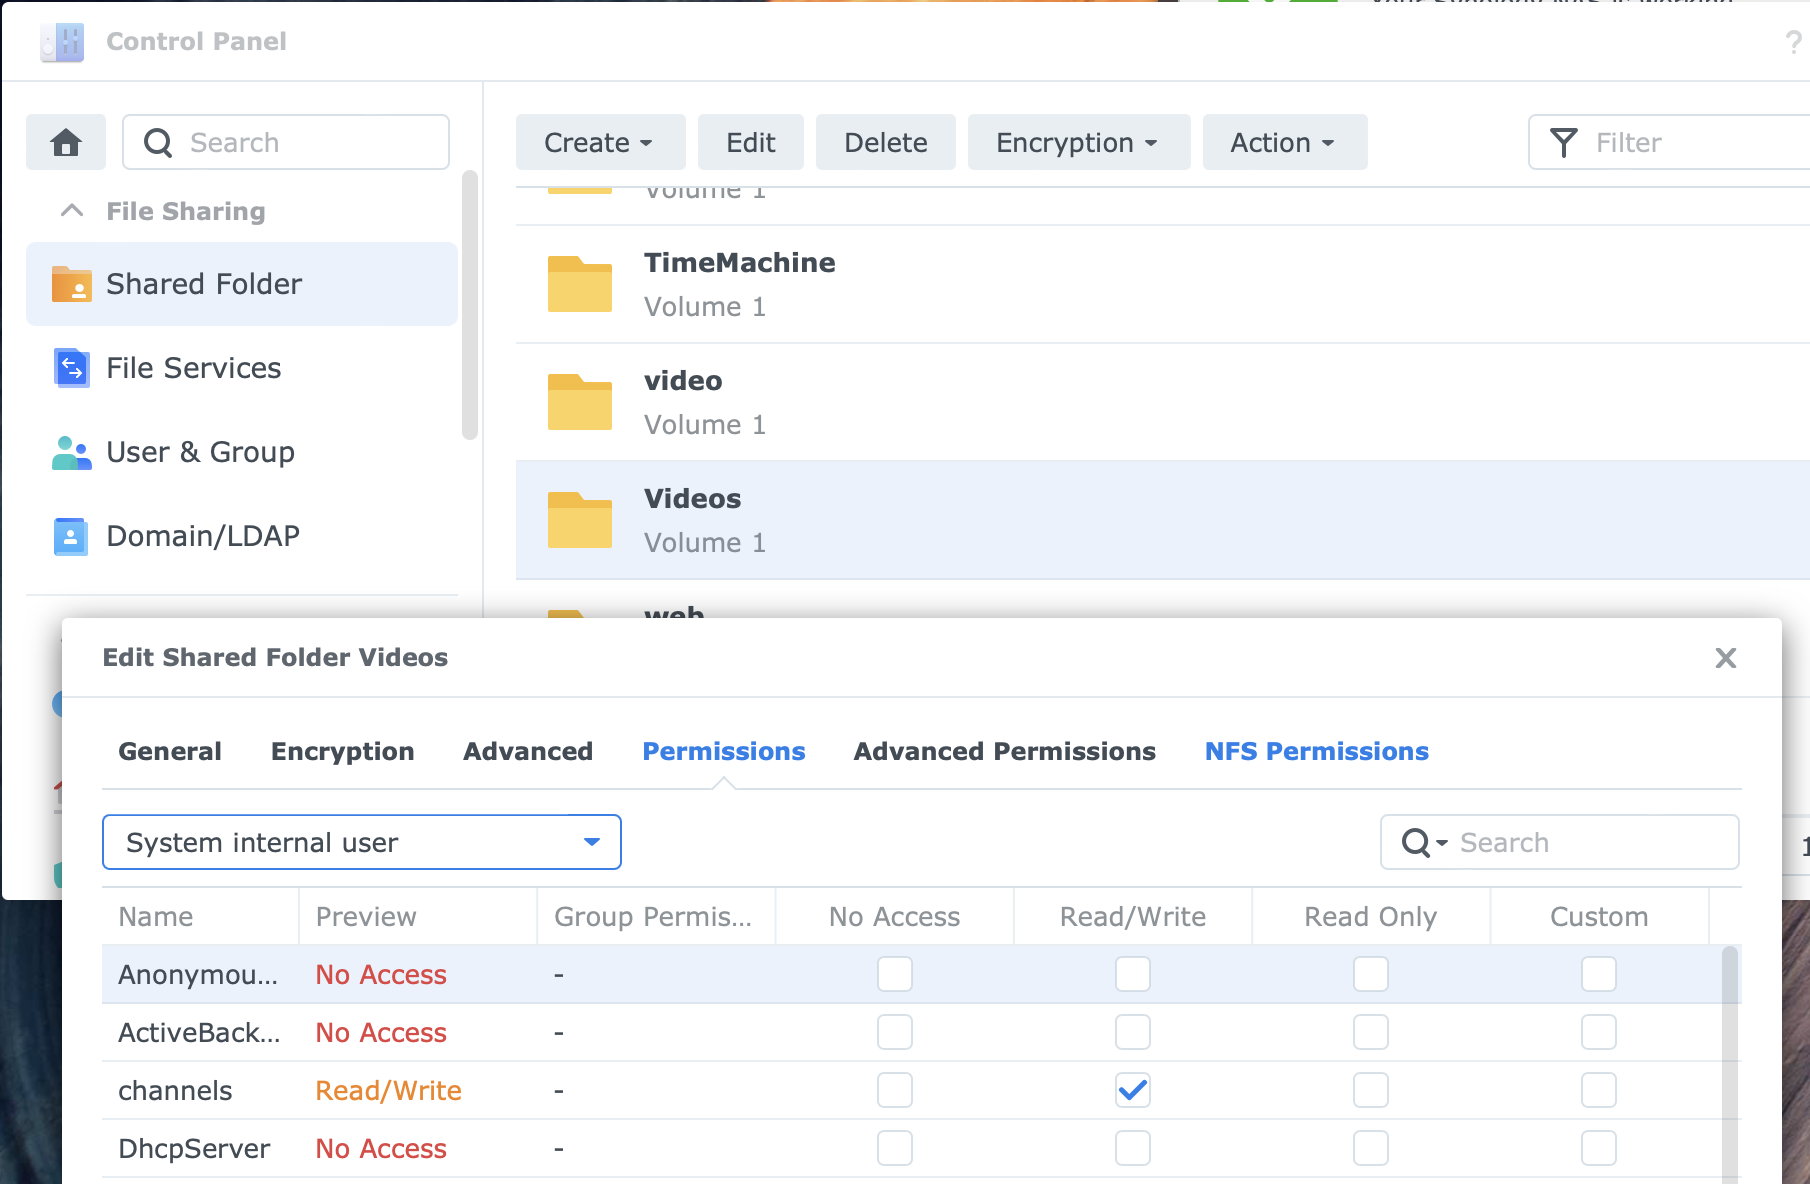Collapse the File Sharing section
This screenshot has width=1810, height=1184.
[72, 211]
